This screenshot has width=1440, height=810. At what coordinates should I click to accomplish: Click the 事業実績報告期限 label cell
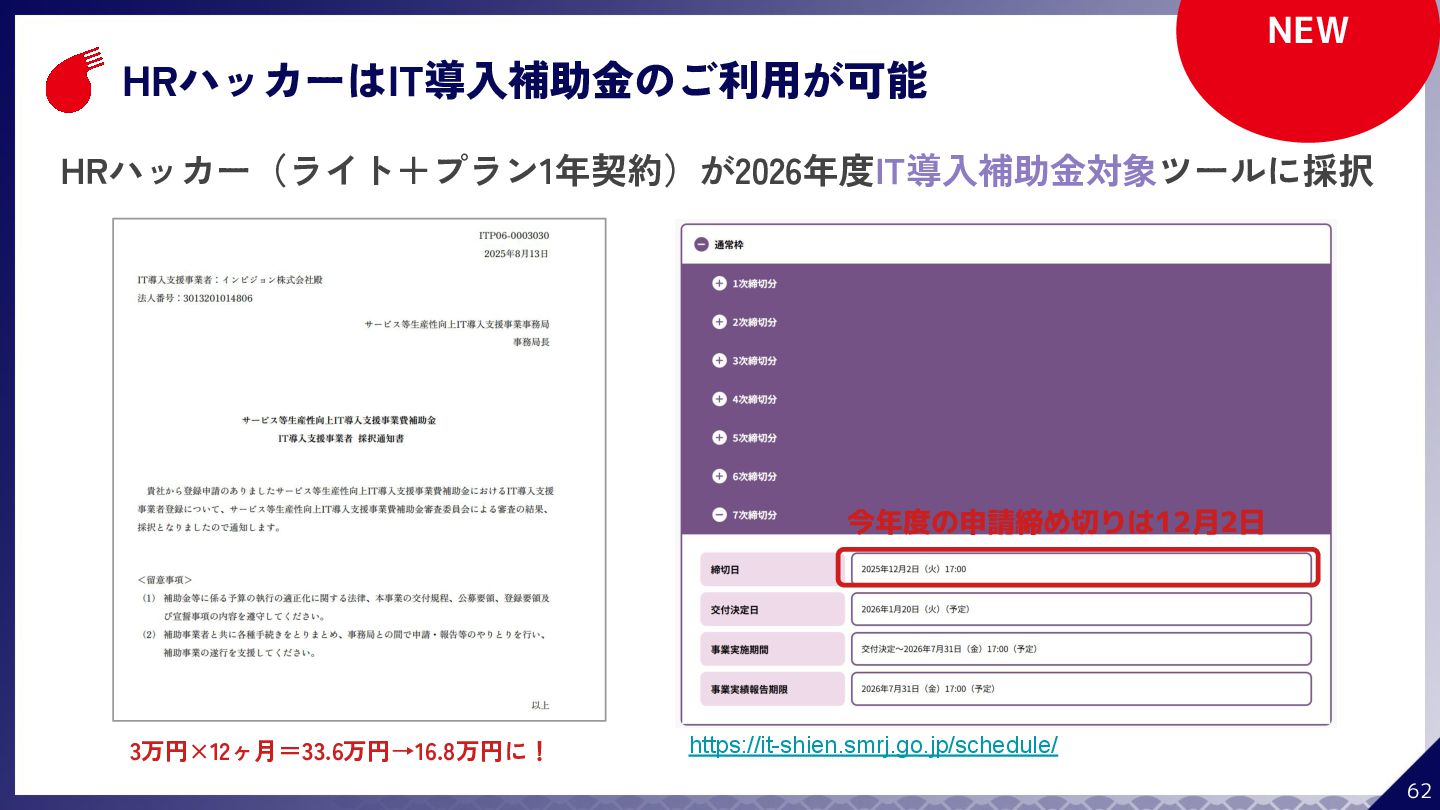[x=772, y=689]
